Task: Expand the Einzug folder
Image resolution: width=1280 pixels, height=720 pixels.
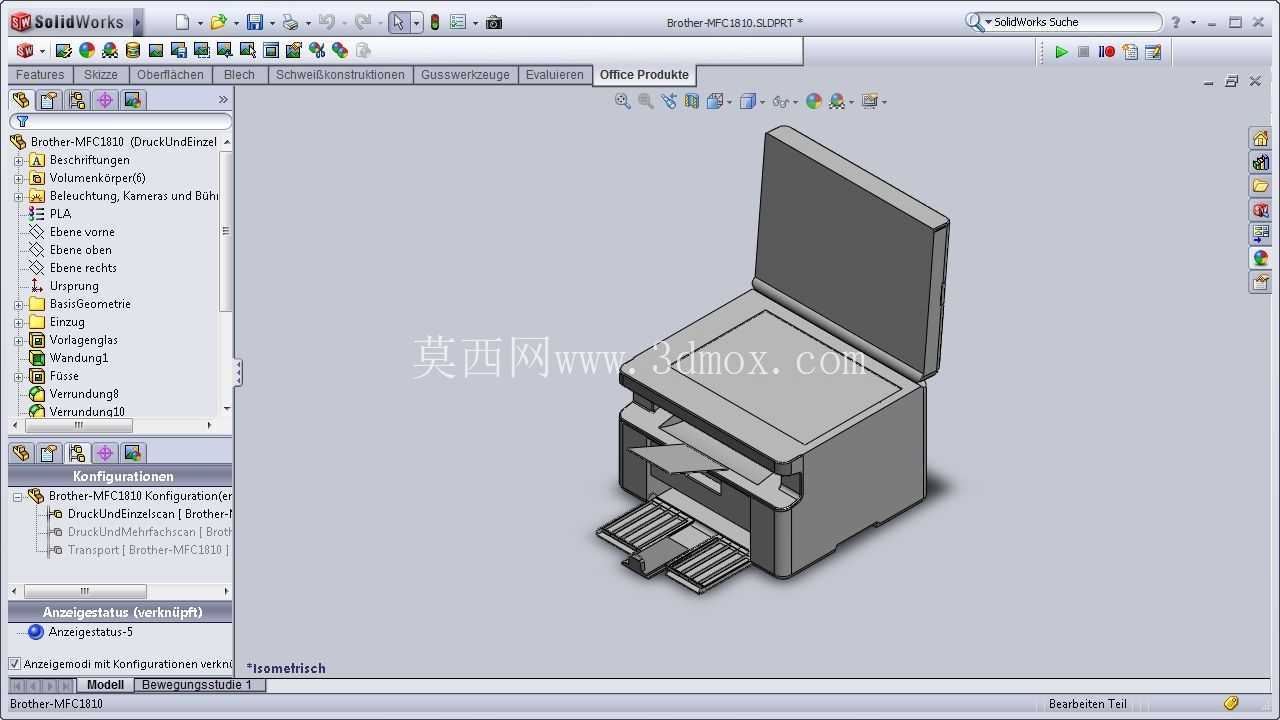Action: (x=18, y=322)
